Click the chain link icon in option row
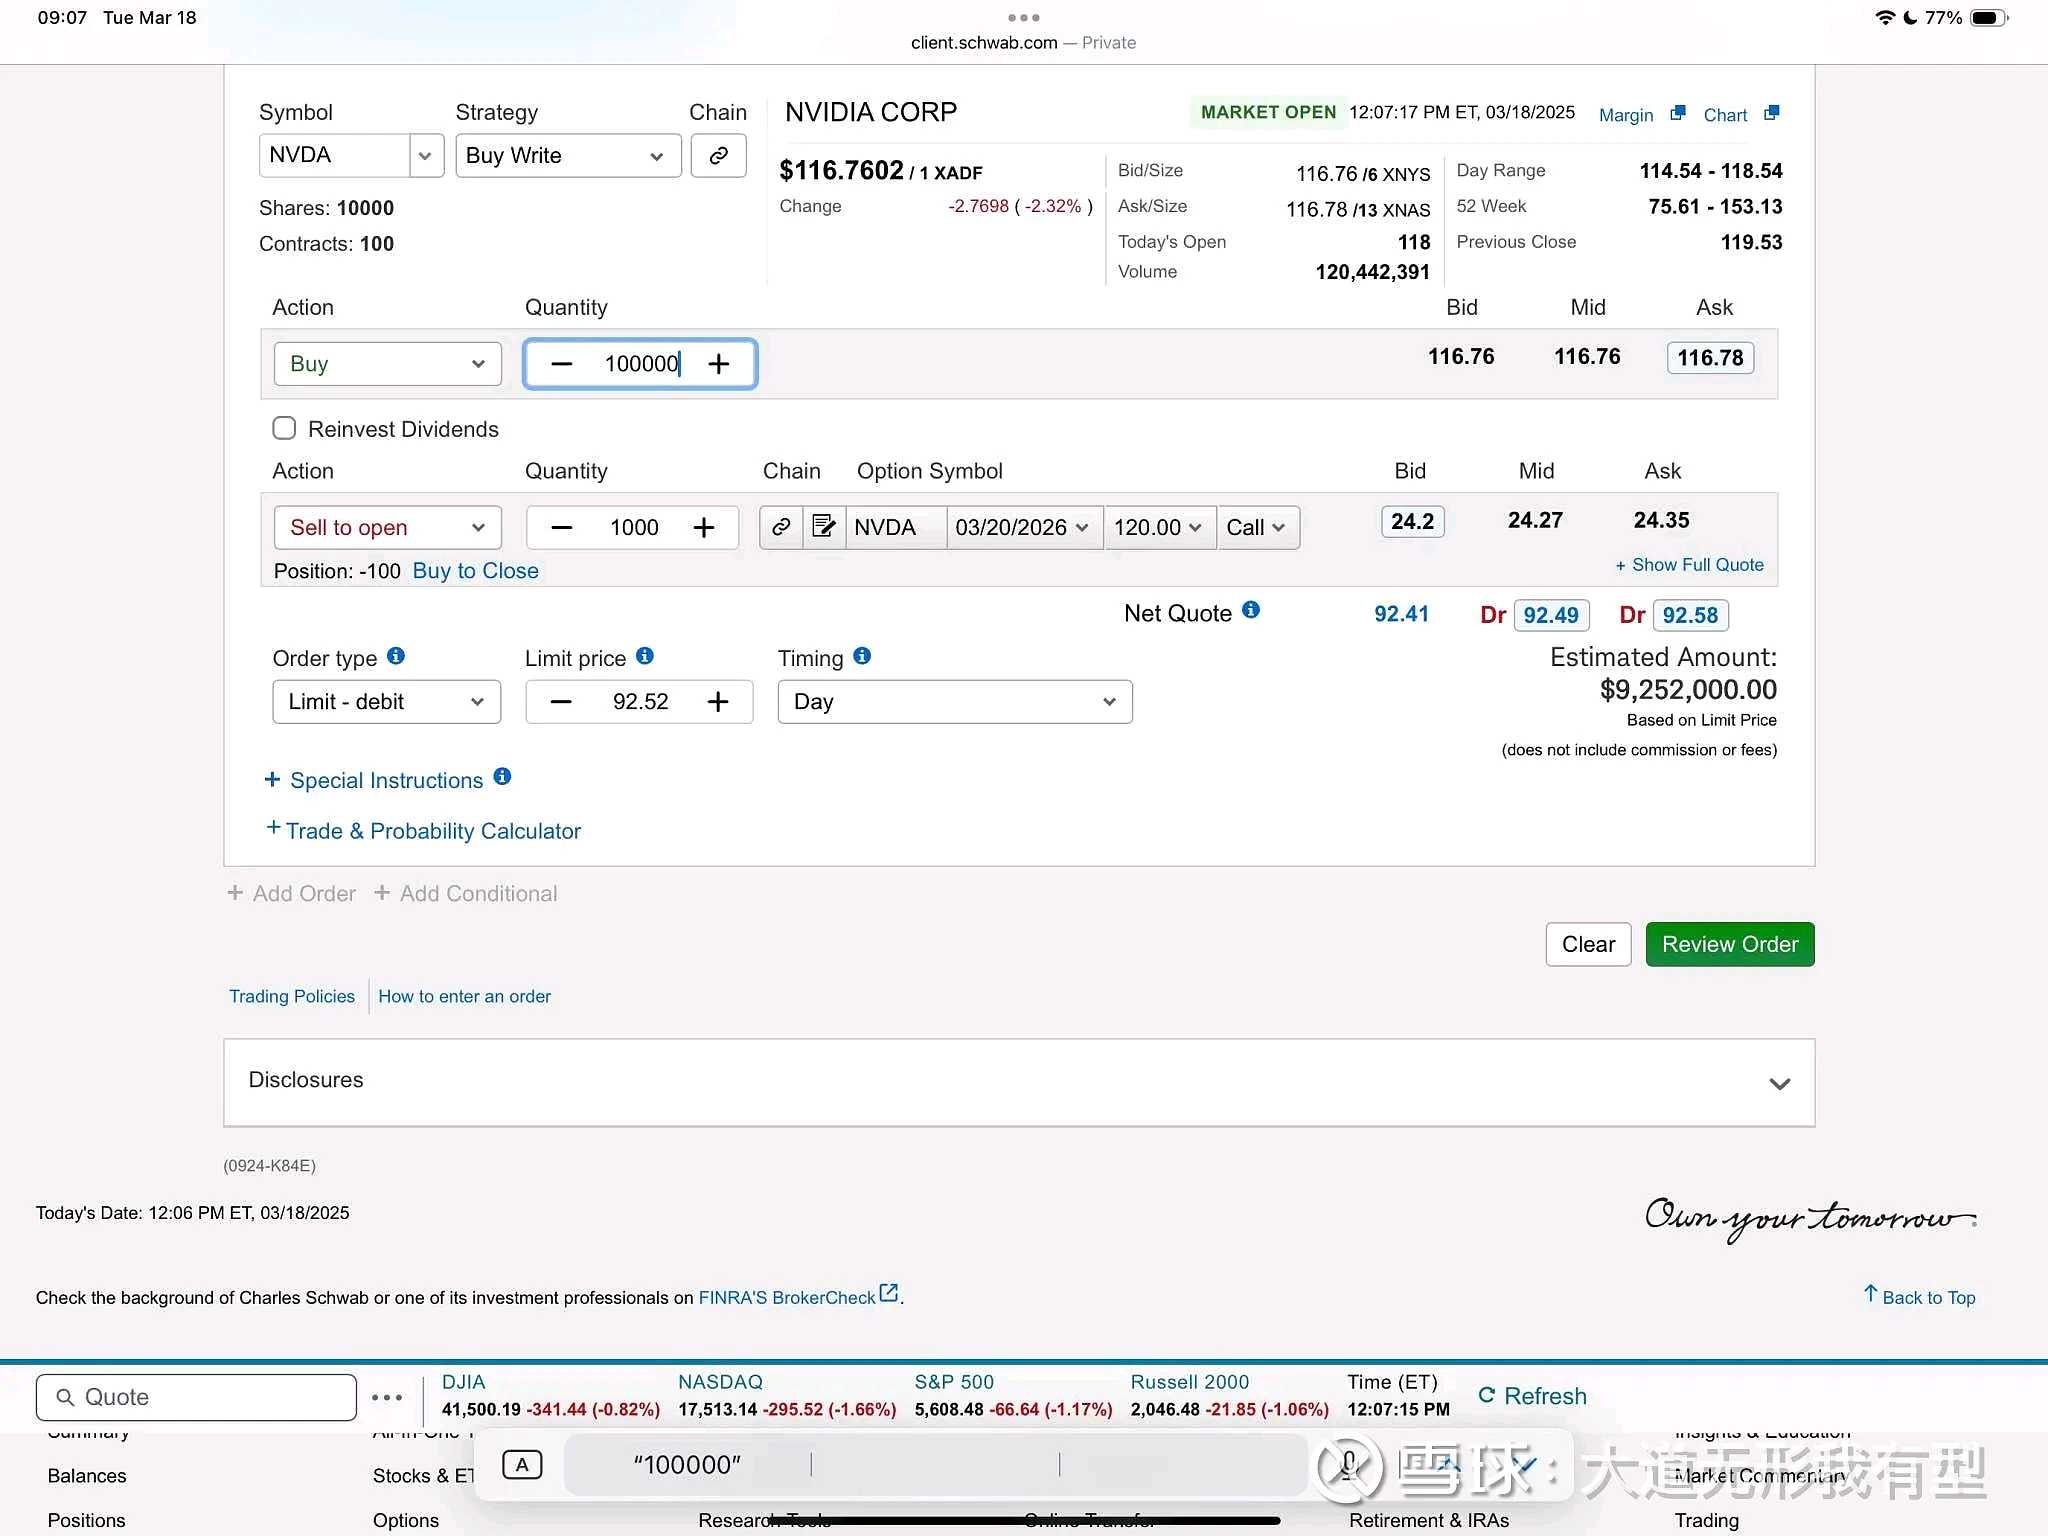Viewport: 2048px width, 1536px height. 781,527
